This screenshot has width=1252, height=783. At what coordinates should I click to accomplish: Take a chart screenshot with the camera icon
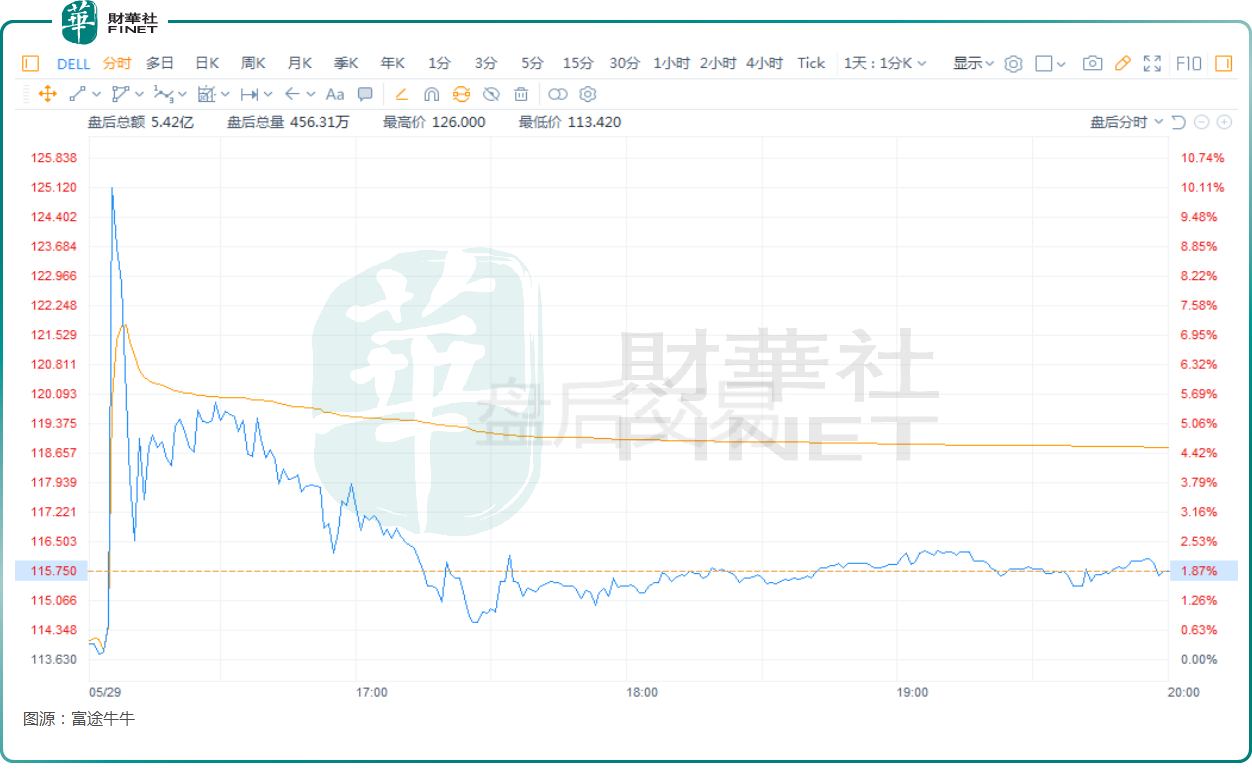tap(1093, 63)
